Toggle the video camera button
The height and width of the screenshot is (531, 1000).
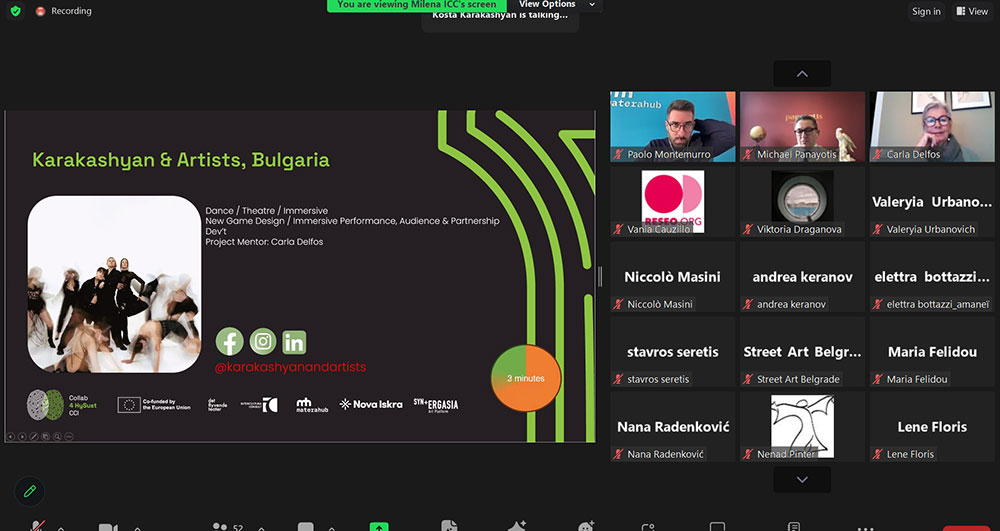pos(107,526)
